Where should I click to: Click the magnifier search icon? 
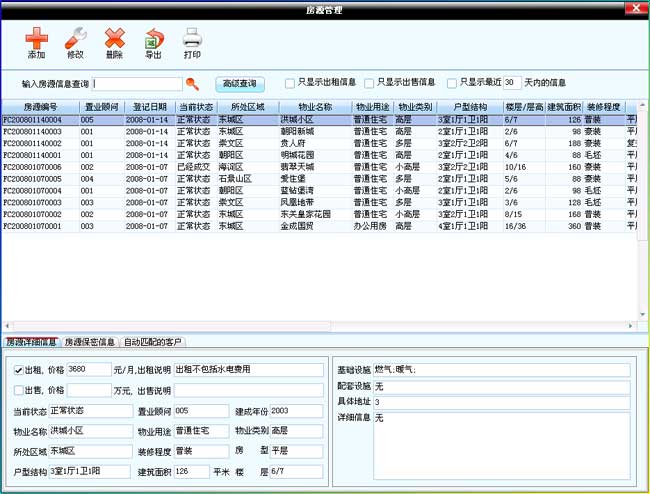[193, 84]
